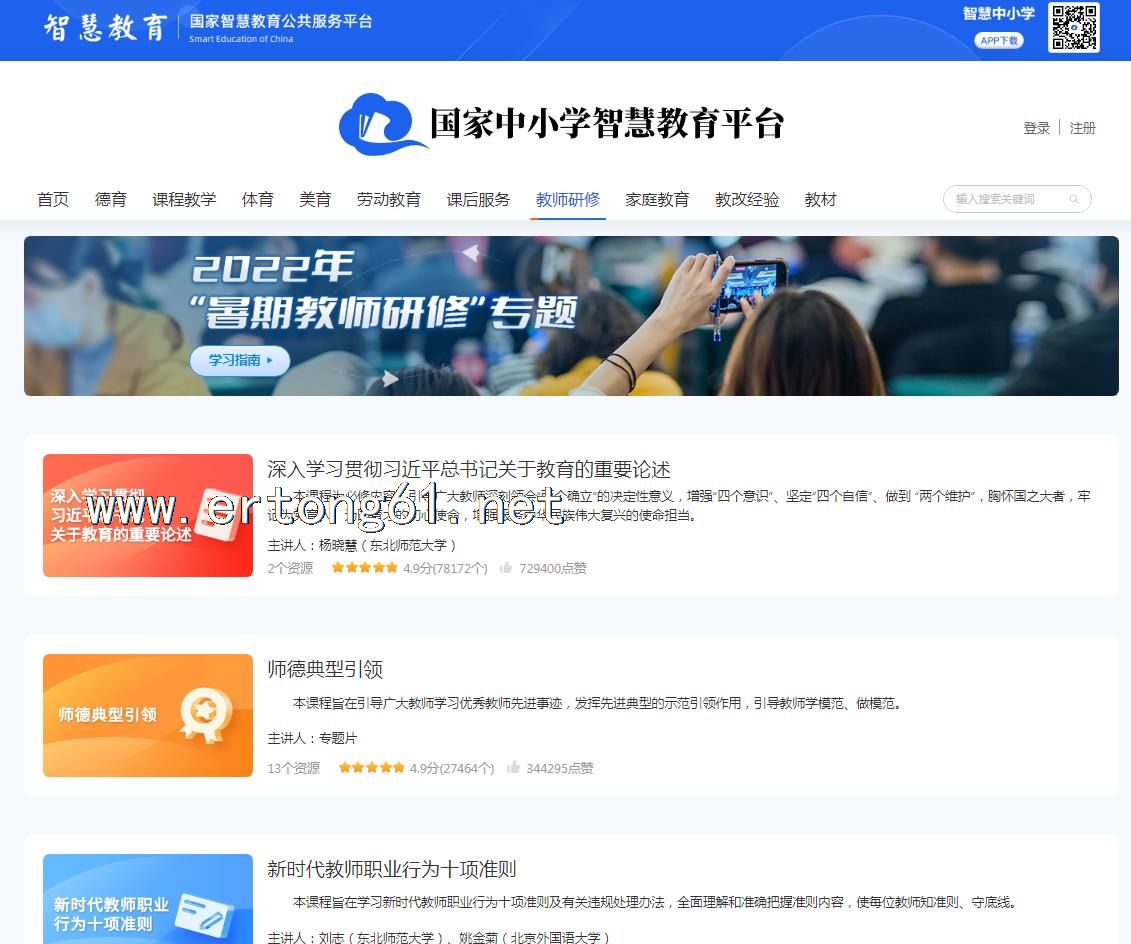Click the 智慧教育 logo at top left
This screenshot has width=1131, height=944.
[x=105, y=27]
